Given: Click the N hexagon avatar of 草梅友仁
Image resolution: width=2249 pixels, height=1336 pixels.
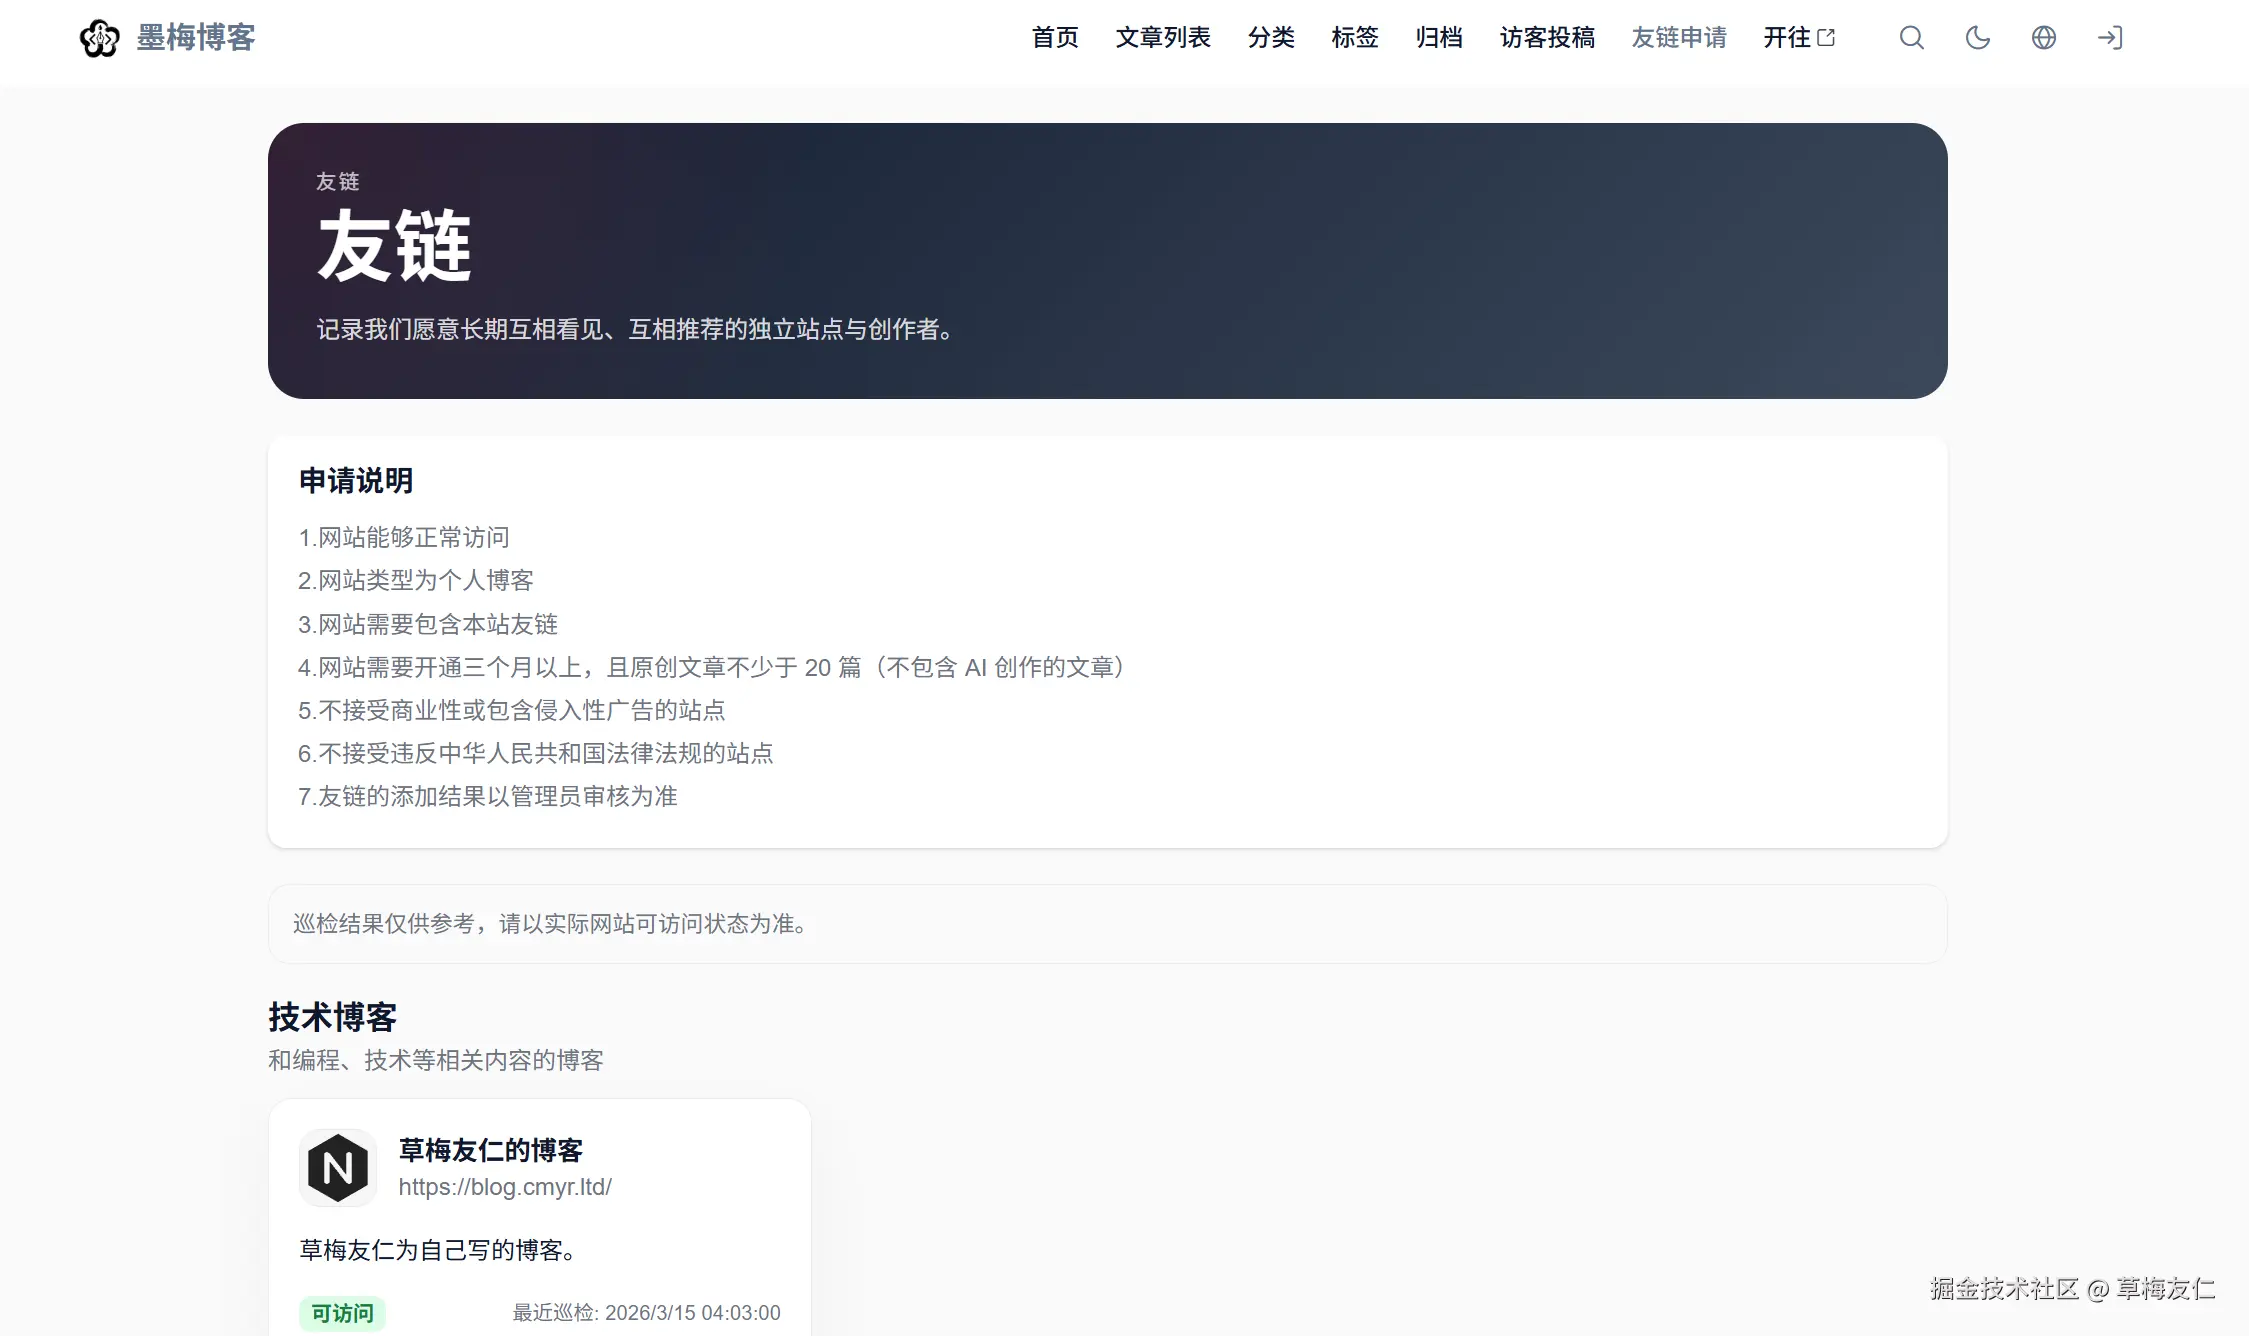Looking at the screenshot, I should tap(338, 1167).
